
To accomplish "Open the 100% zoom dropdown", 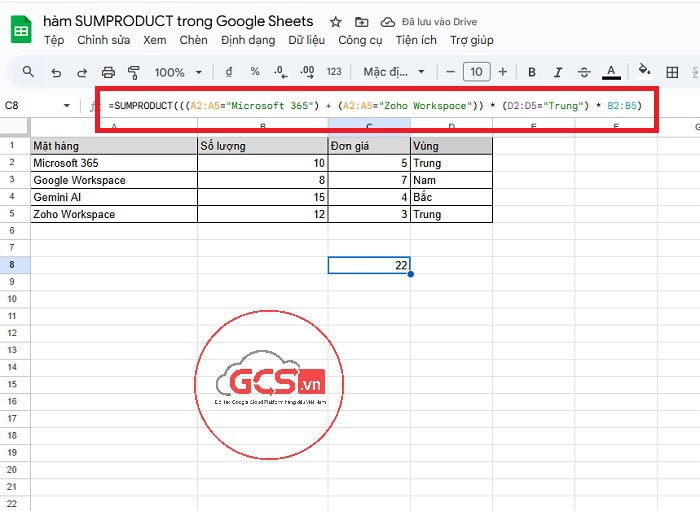I will click(177, 72).
